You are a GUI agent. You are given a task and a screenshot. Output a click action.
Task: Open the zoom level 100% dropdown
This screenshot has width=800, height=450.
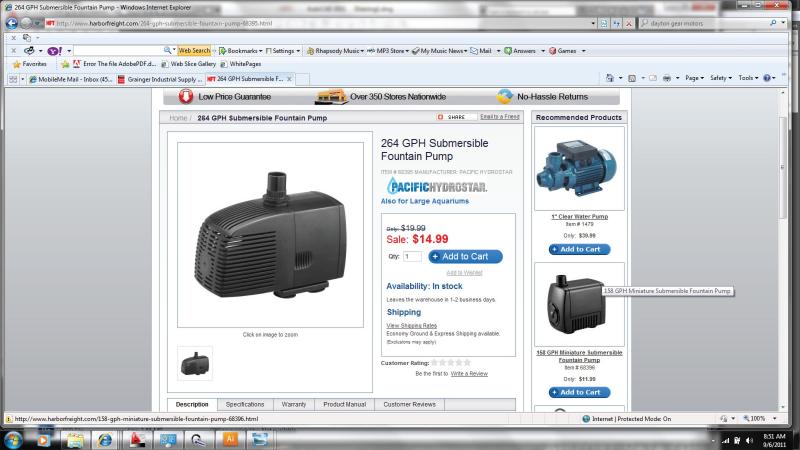[774, 418]
